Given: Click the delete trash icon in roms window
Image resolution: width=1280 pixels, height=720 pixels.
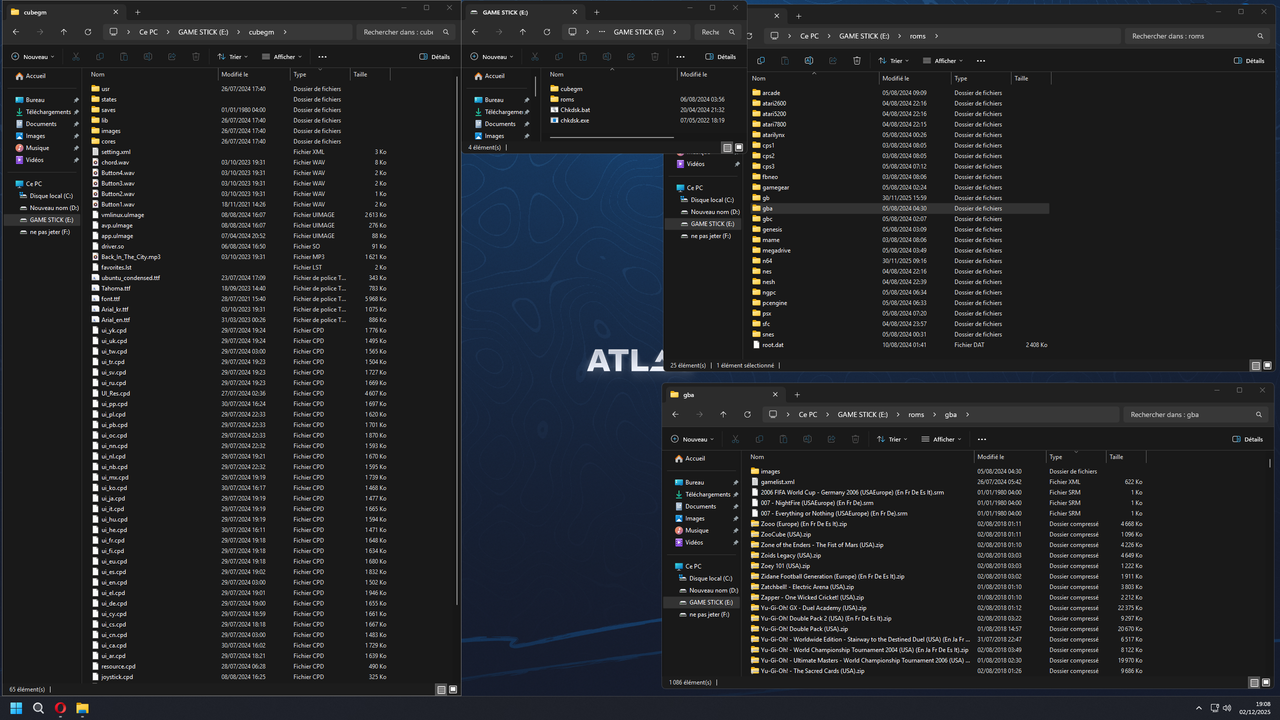Looking at the screenshot, I should [x=857, y=61].
